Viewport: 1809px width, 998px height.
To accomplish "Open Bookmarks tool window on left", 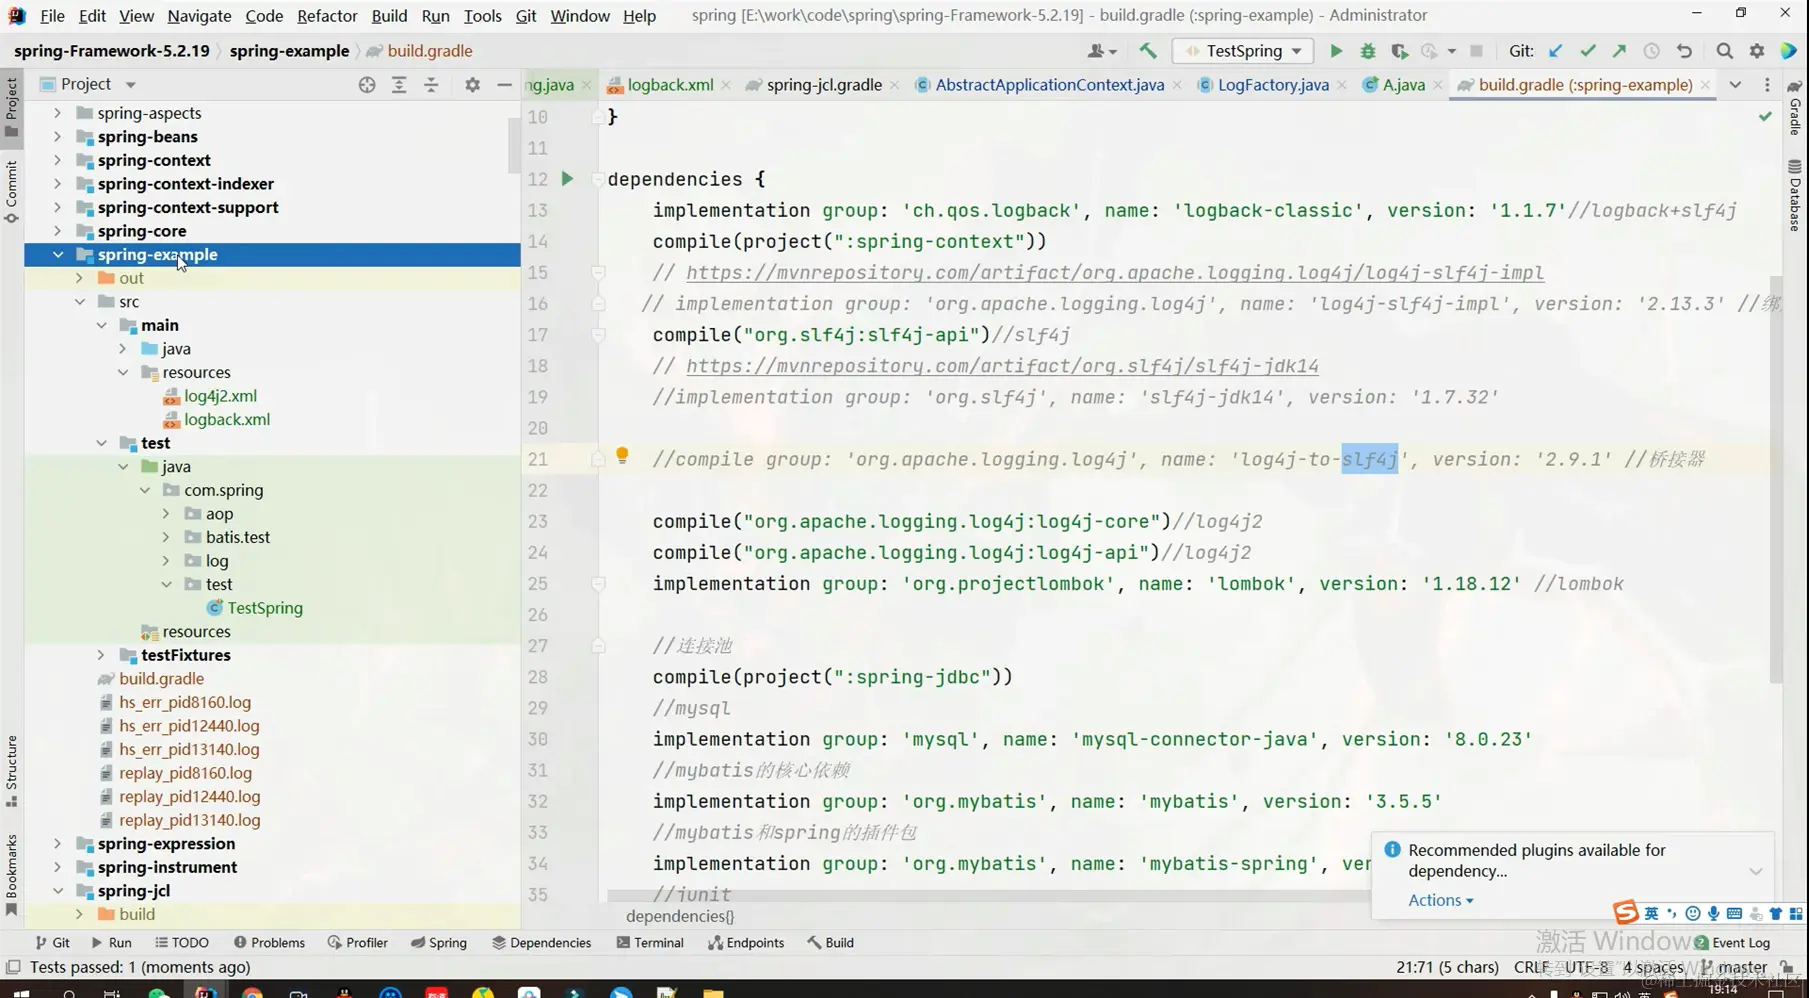I will [x=12, y=875].
